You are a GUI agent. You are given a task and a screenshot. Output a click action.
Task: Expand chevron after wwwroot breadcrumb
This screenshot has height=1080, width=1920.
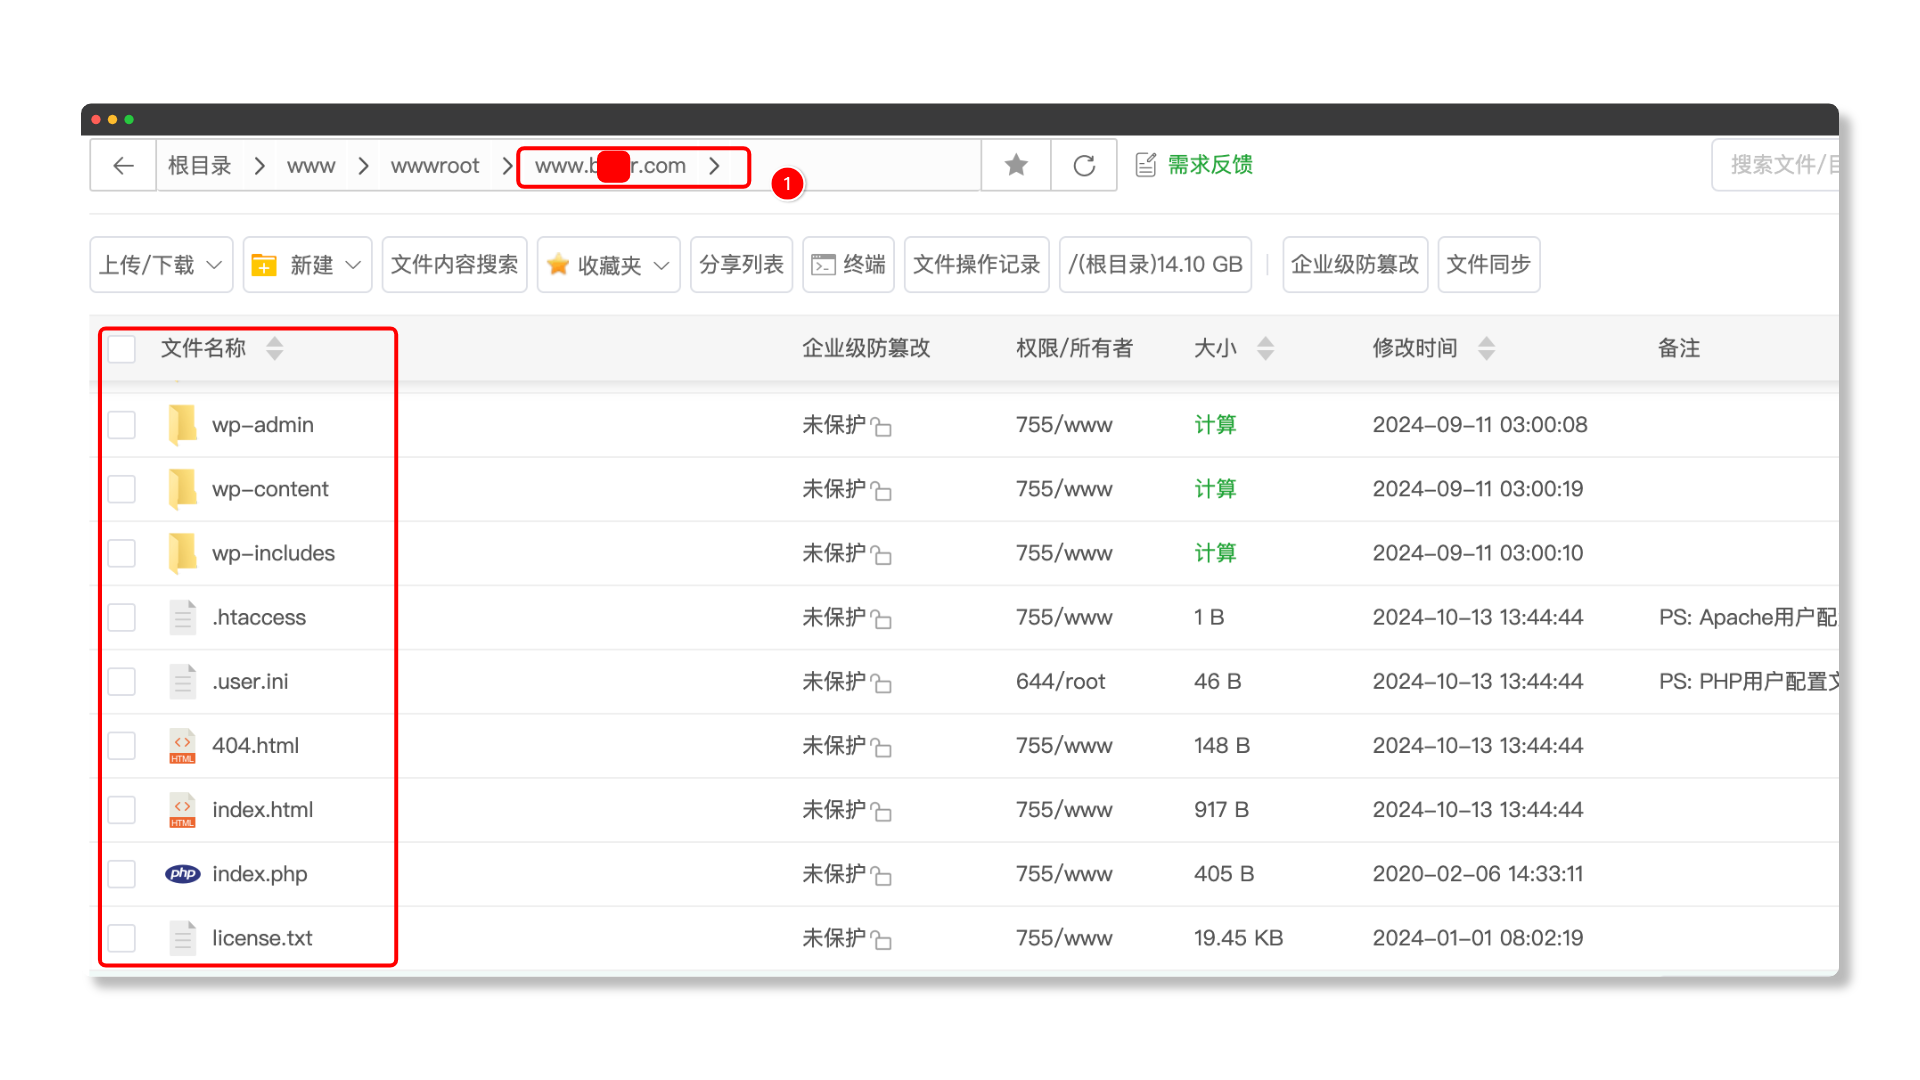pyautogui.click(x=507, y=166)
